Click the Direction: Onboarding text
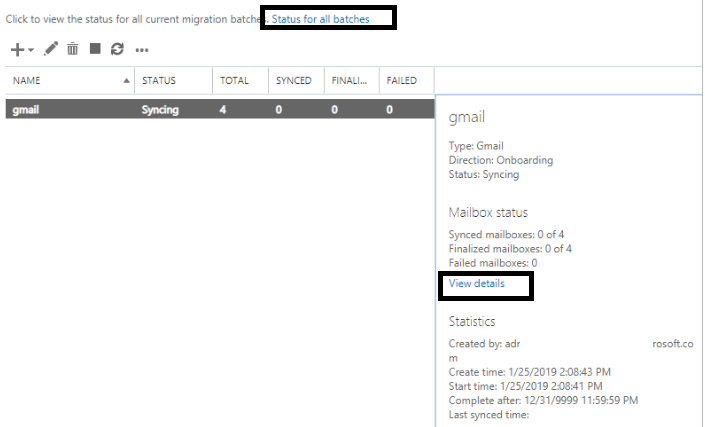Screen dimensions: 705x427 pos(501,160)
